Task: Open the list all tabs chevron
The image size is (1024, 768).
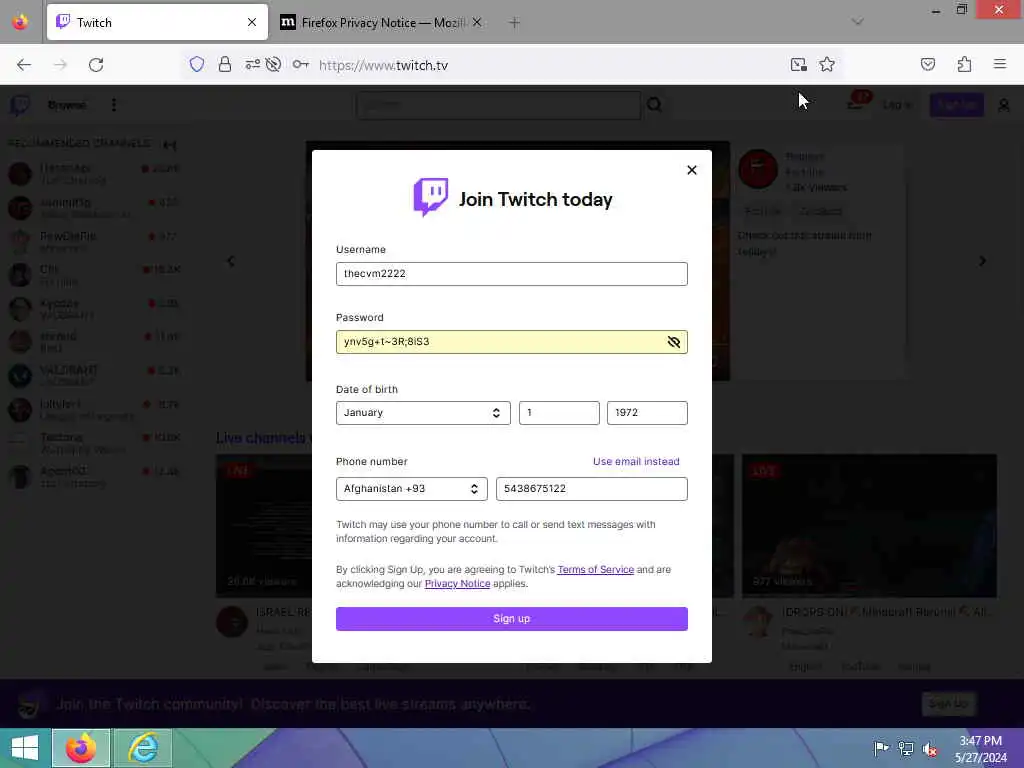Action: (x=857, y=22)
